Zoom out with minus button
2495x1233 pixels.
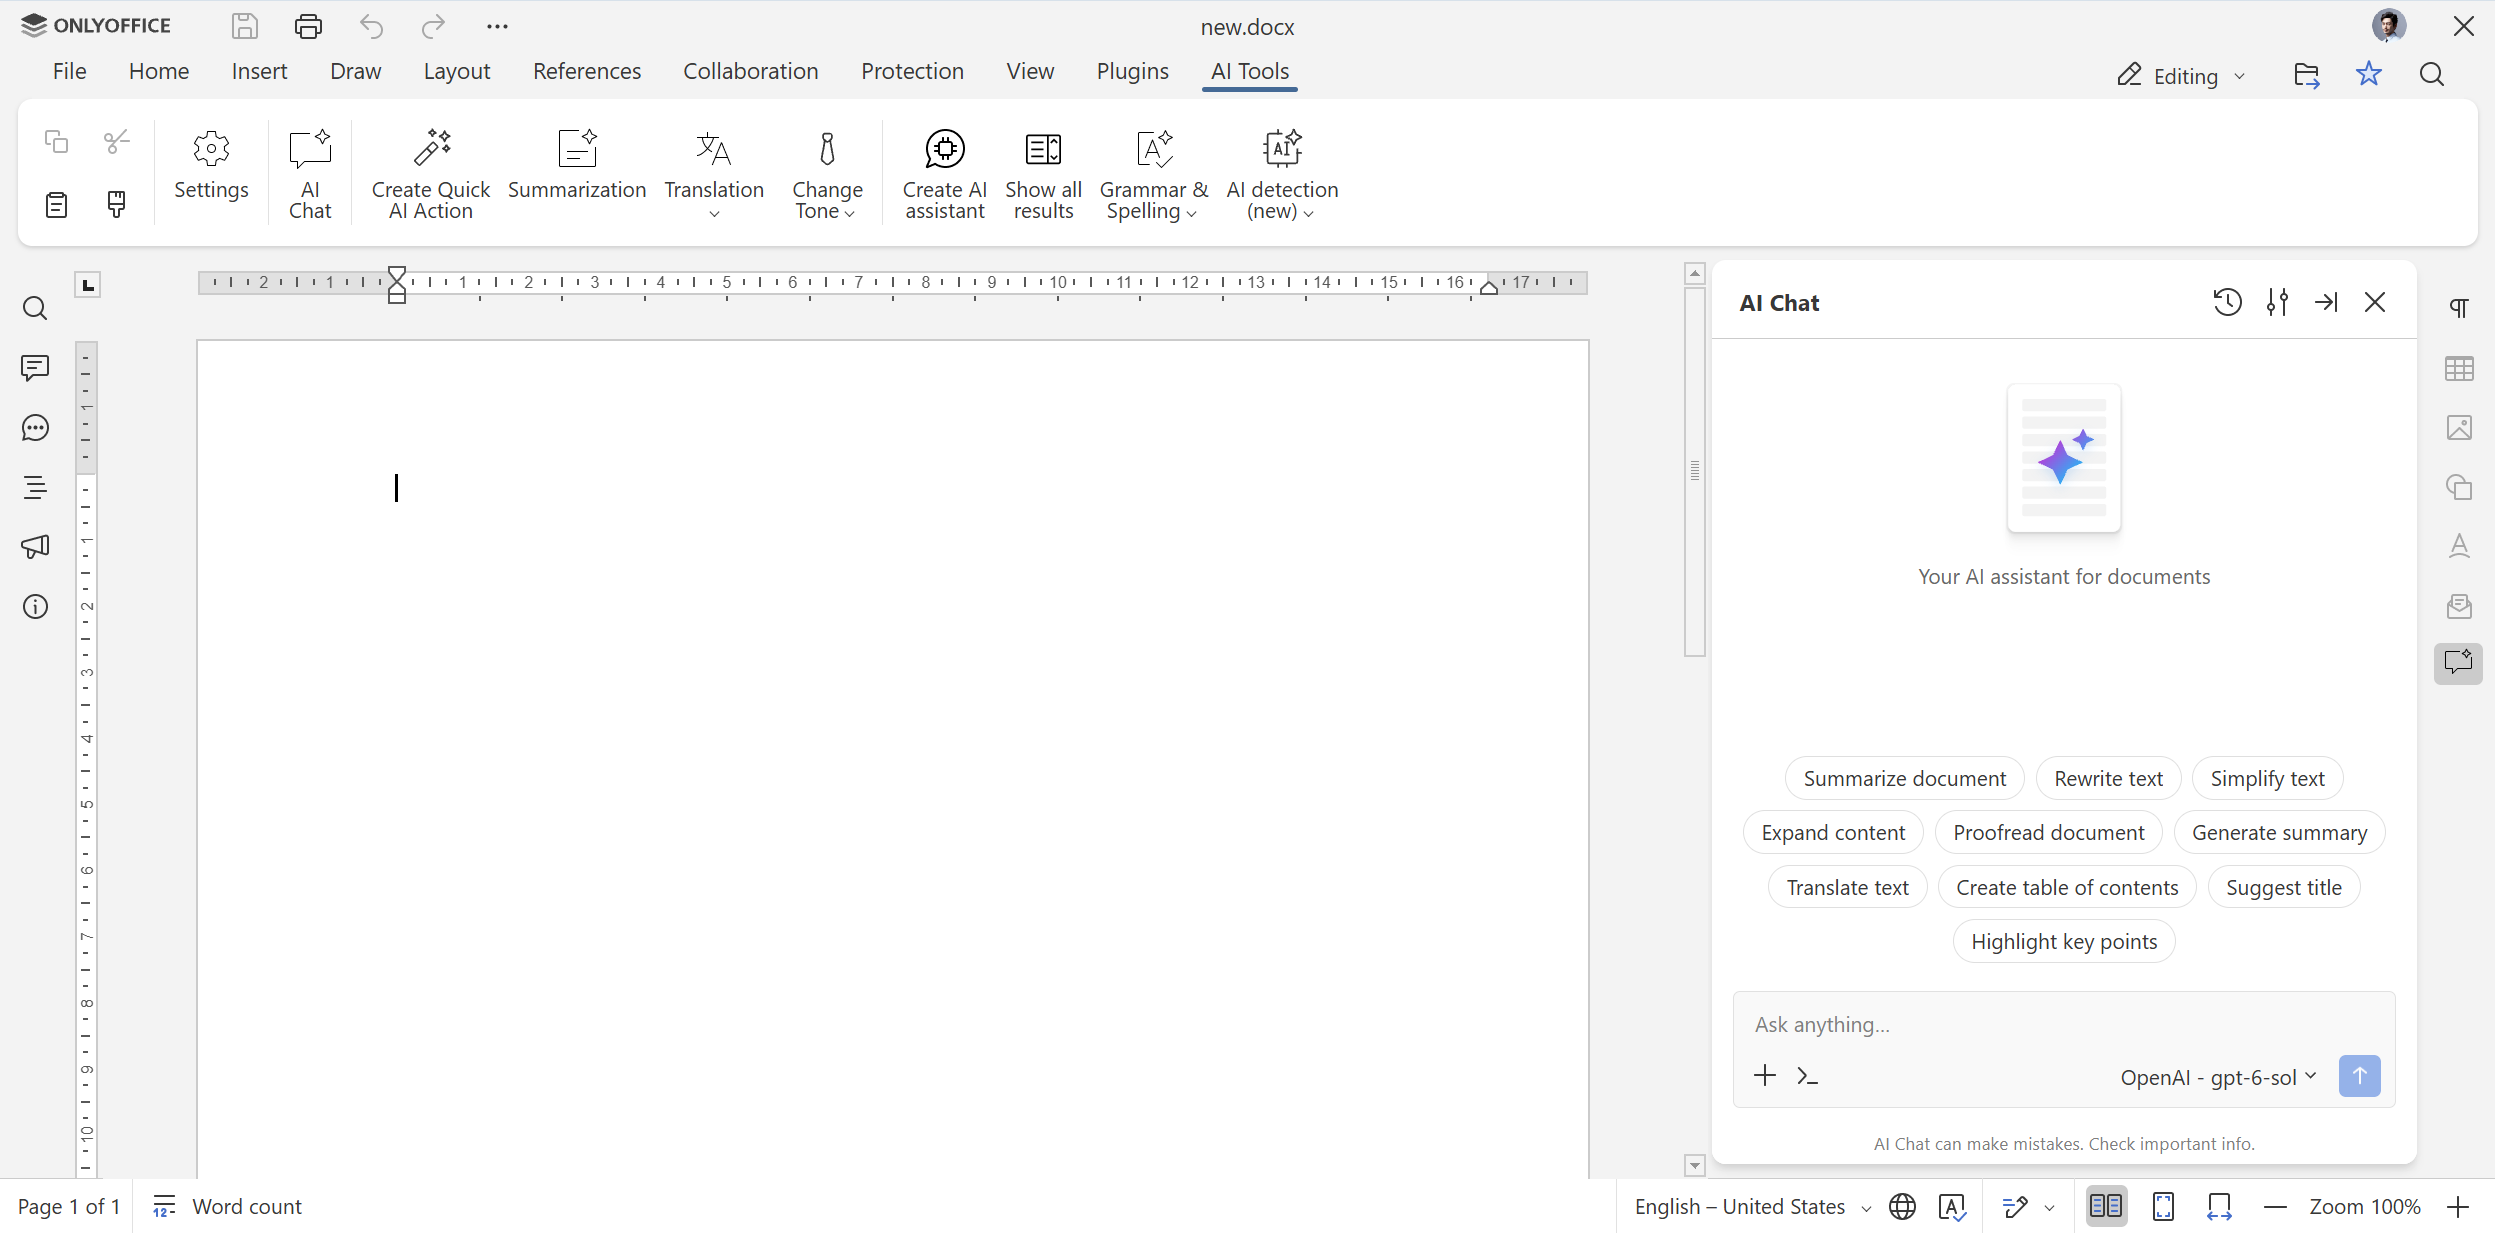click(2275, 1207)
